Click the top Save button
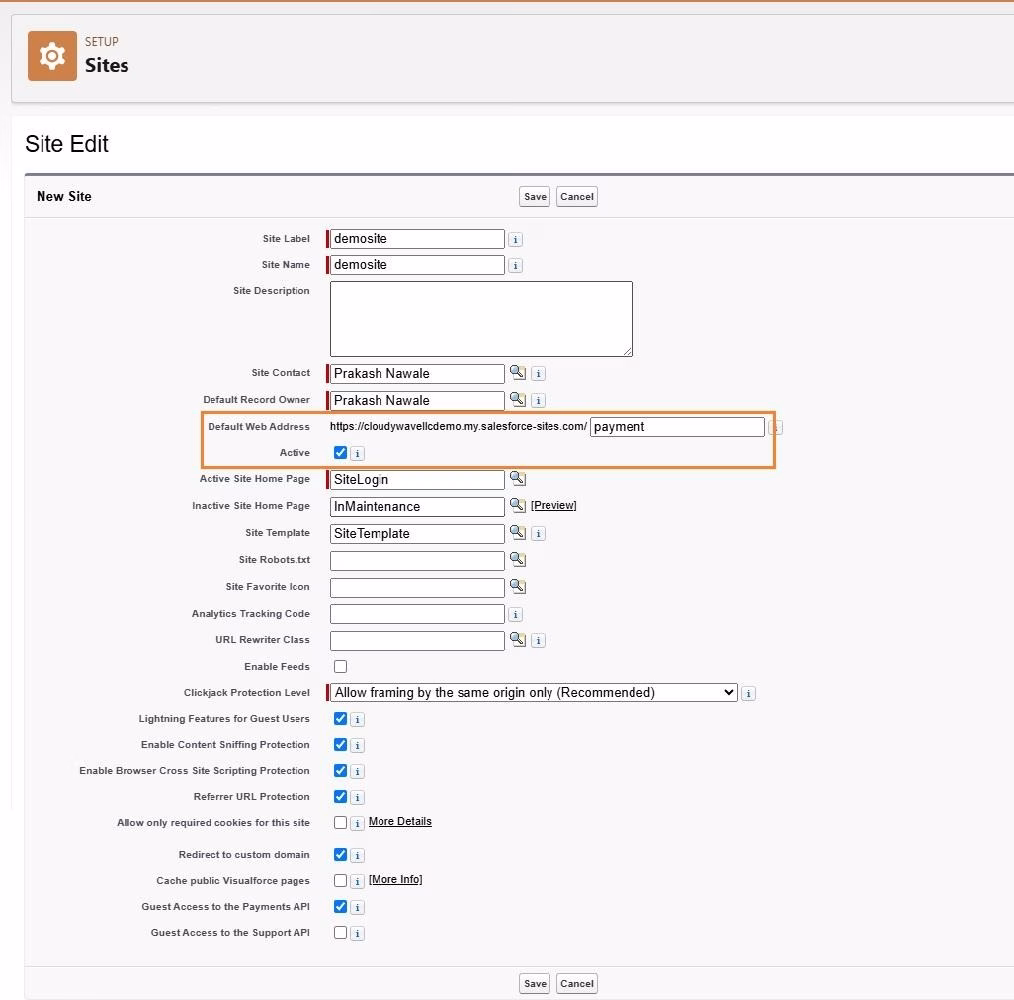 (x=535, y=196)
